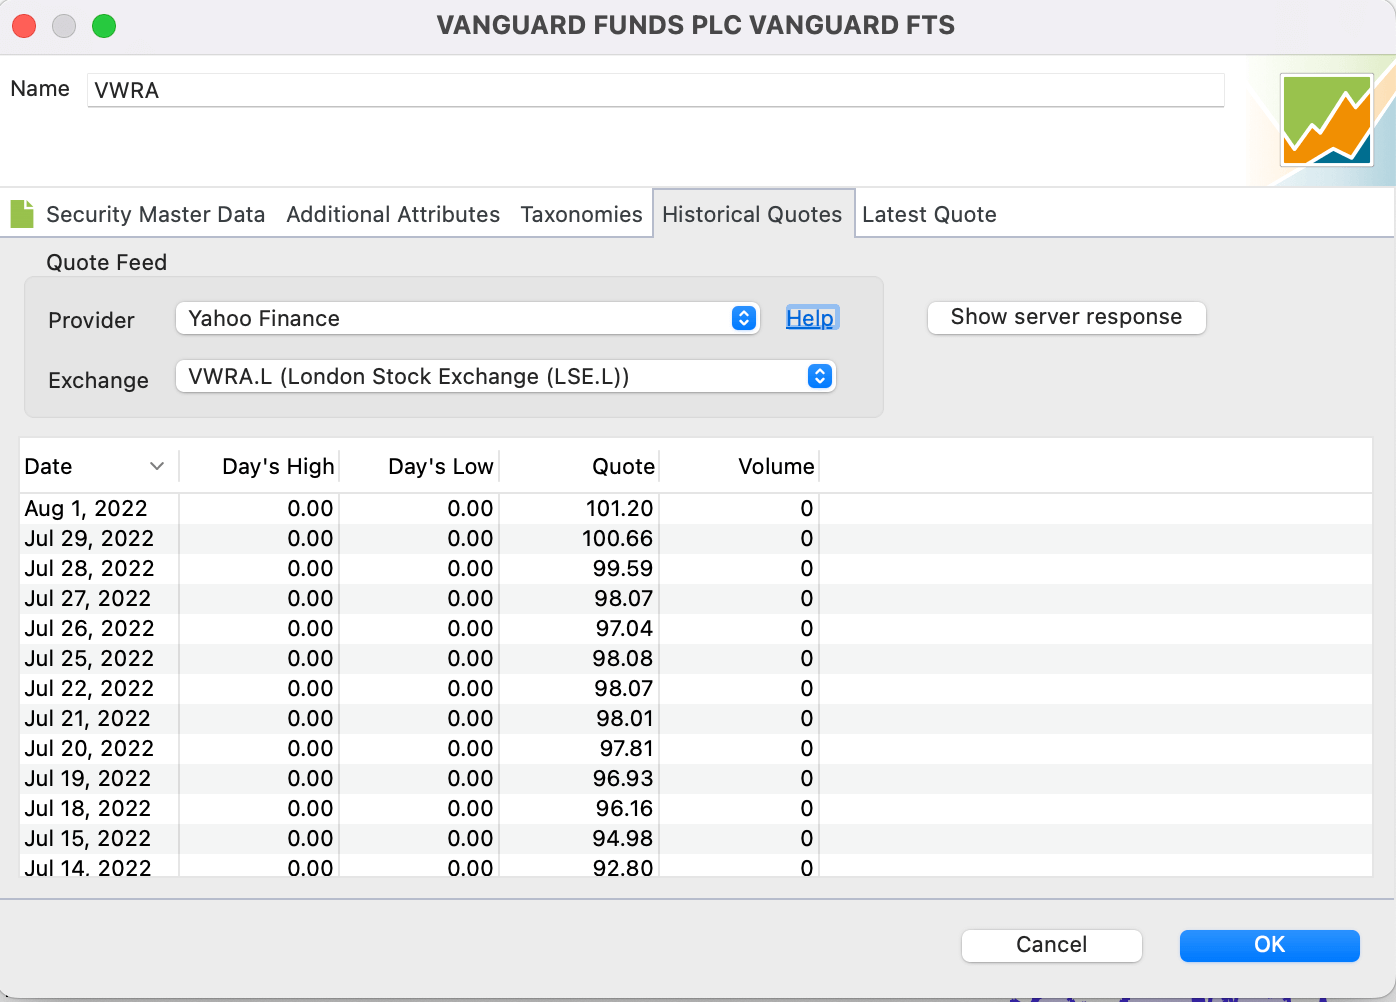Open the Provider dropdown showing Yahoo Finance
This screenshot has height=1002, width=1396.
click(x=467, y=318)
